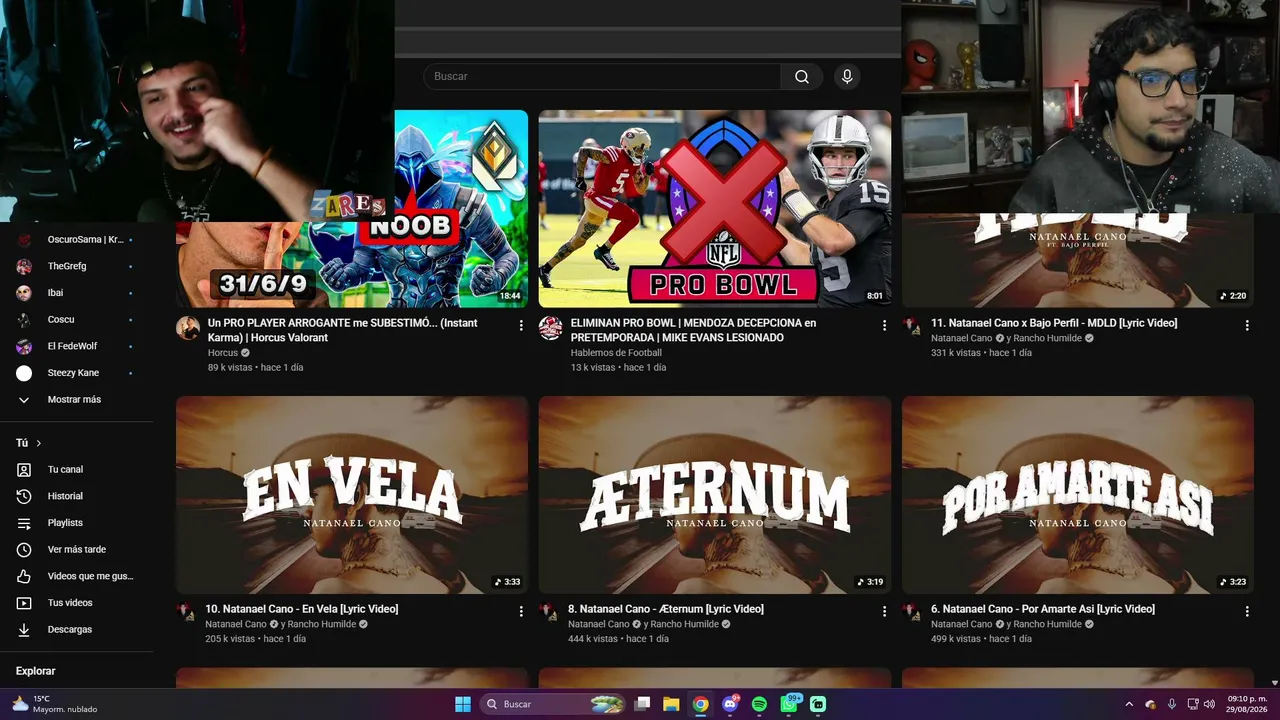Image resolution: width=1280 pixels, height=720 pixels.
Task: Open the Tu canal page icon
Action: pyautogui.click(x=24, y=470)
